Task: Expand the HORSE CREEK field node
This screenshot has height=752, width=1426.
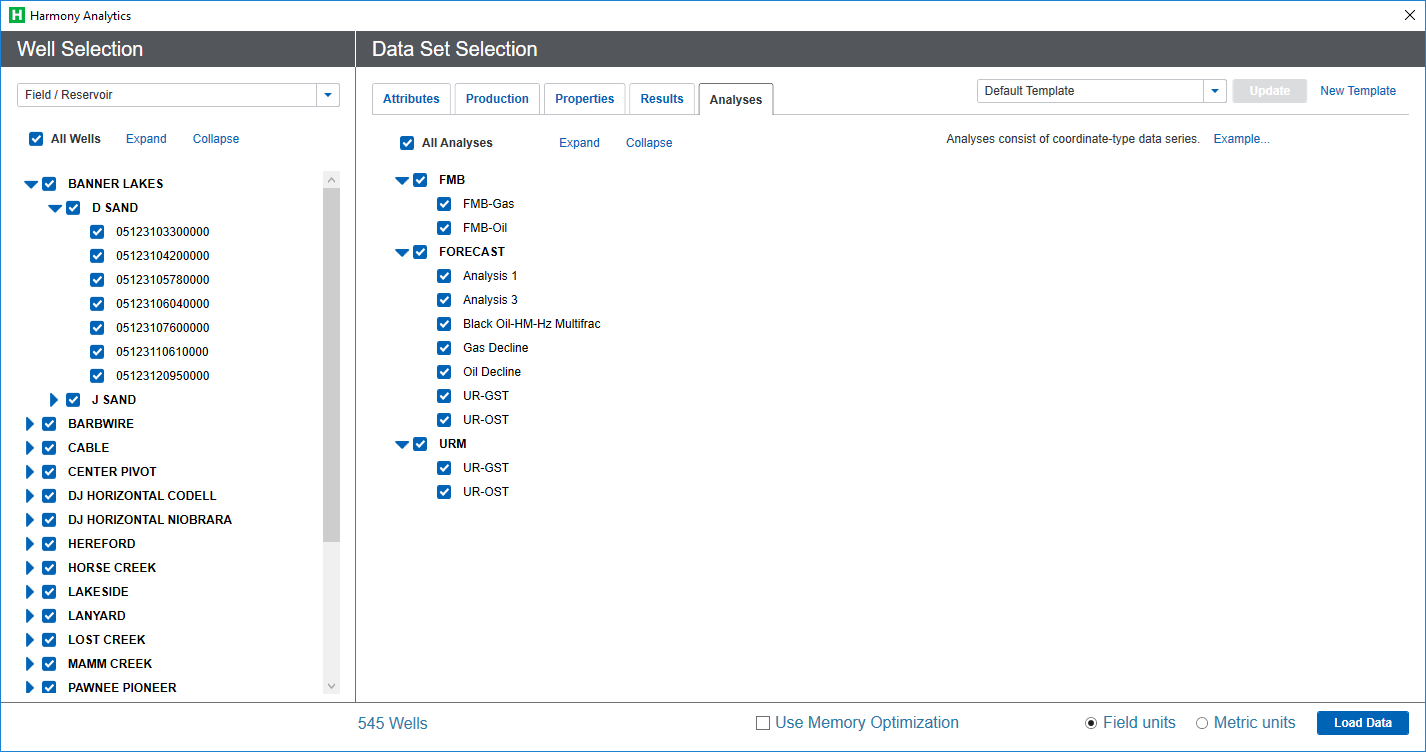Action: coord(30,568)
